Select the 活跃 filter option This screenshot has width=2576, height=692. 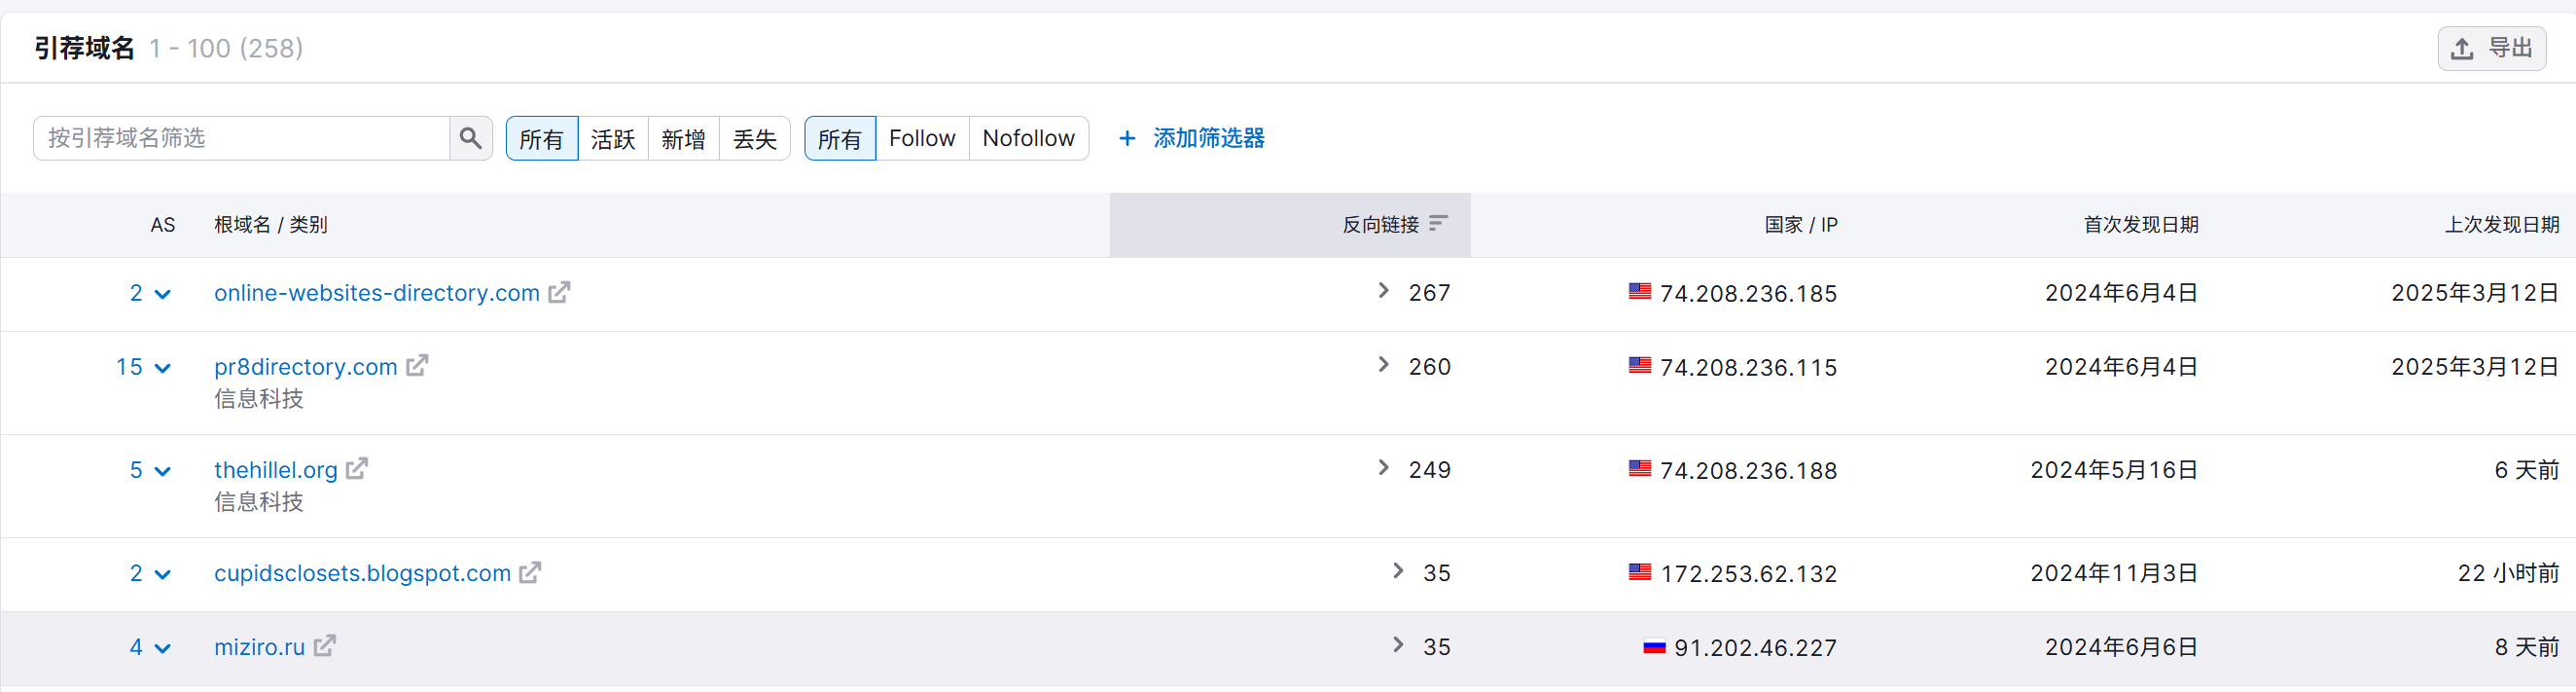coord(613,138)
